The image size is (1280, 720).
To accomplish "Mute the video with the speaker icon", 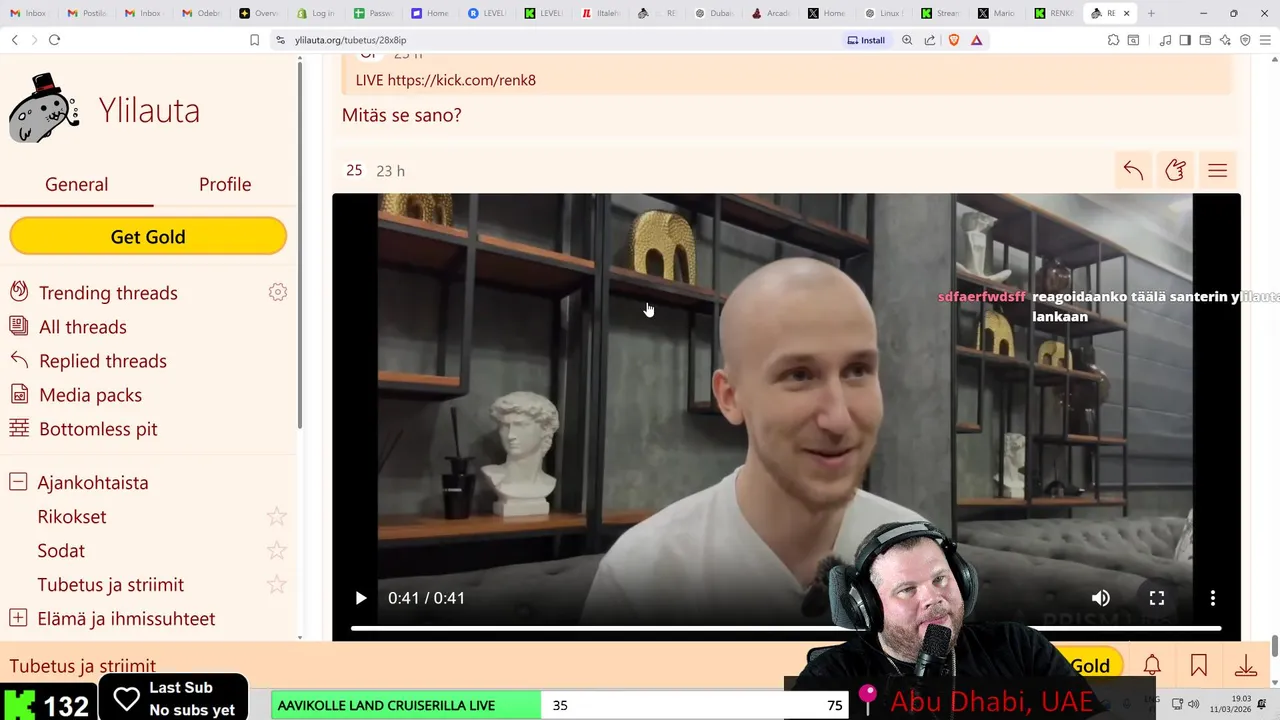I will 1100,598.
